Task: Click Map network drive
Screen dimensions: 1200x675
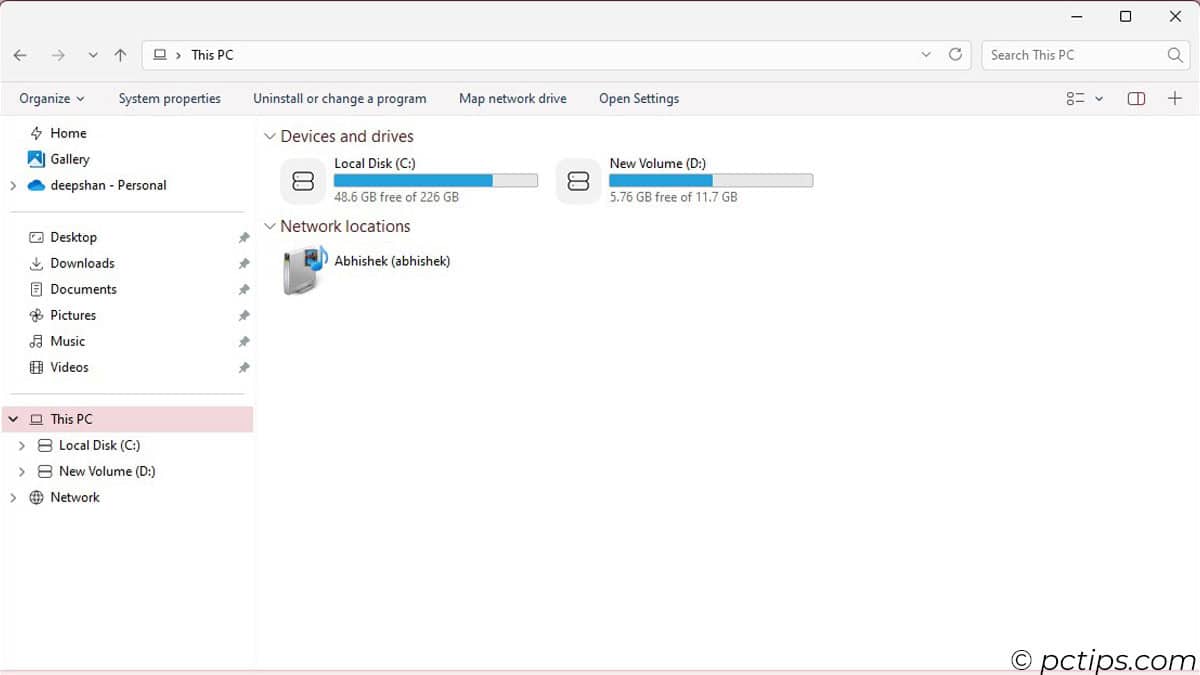Action: [512, 98]
